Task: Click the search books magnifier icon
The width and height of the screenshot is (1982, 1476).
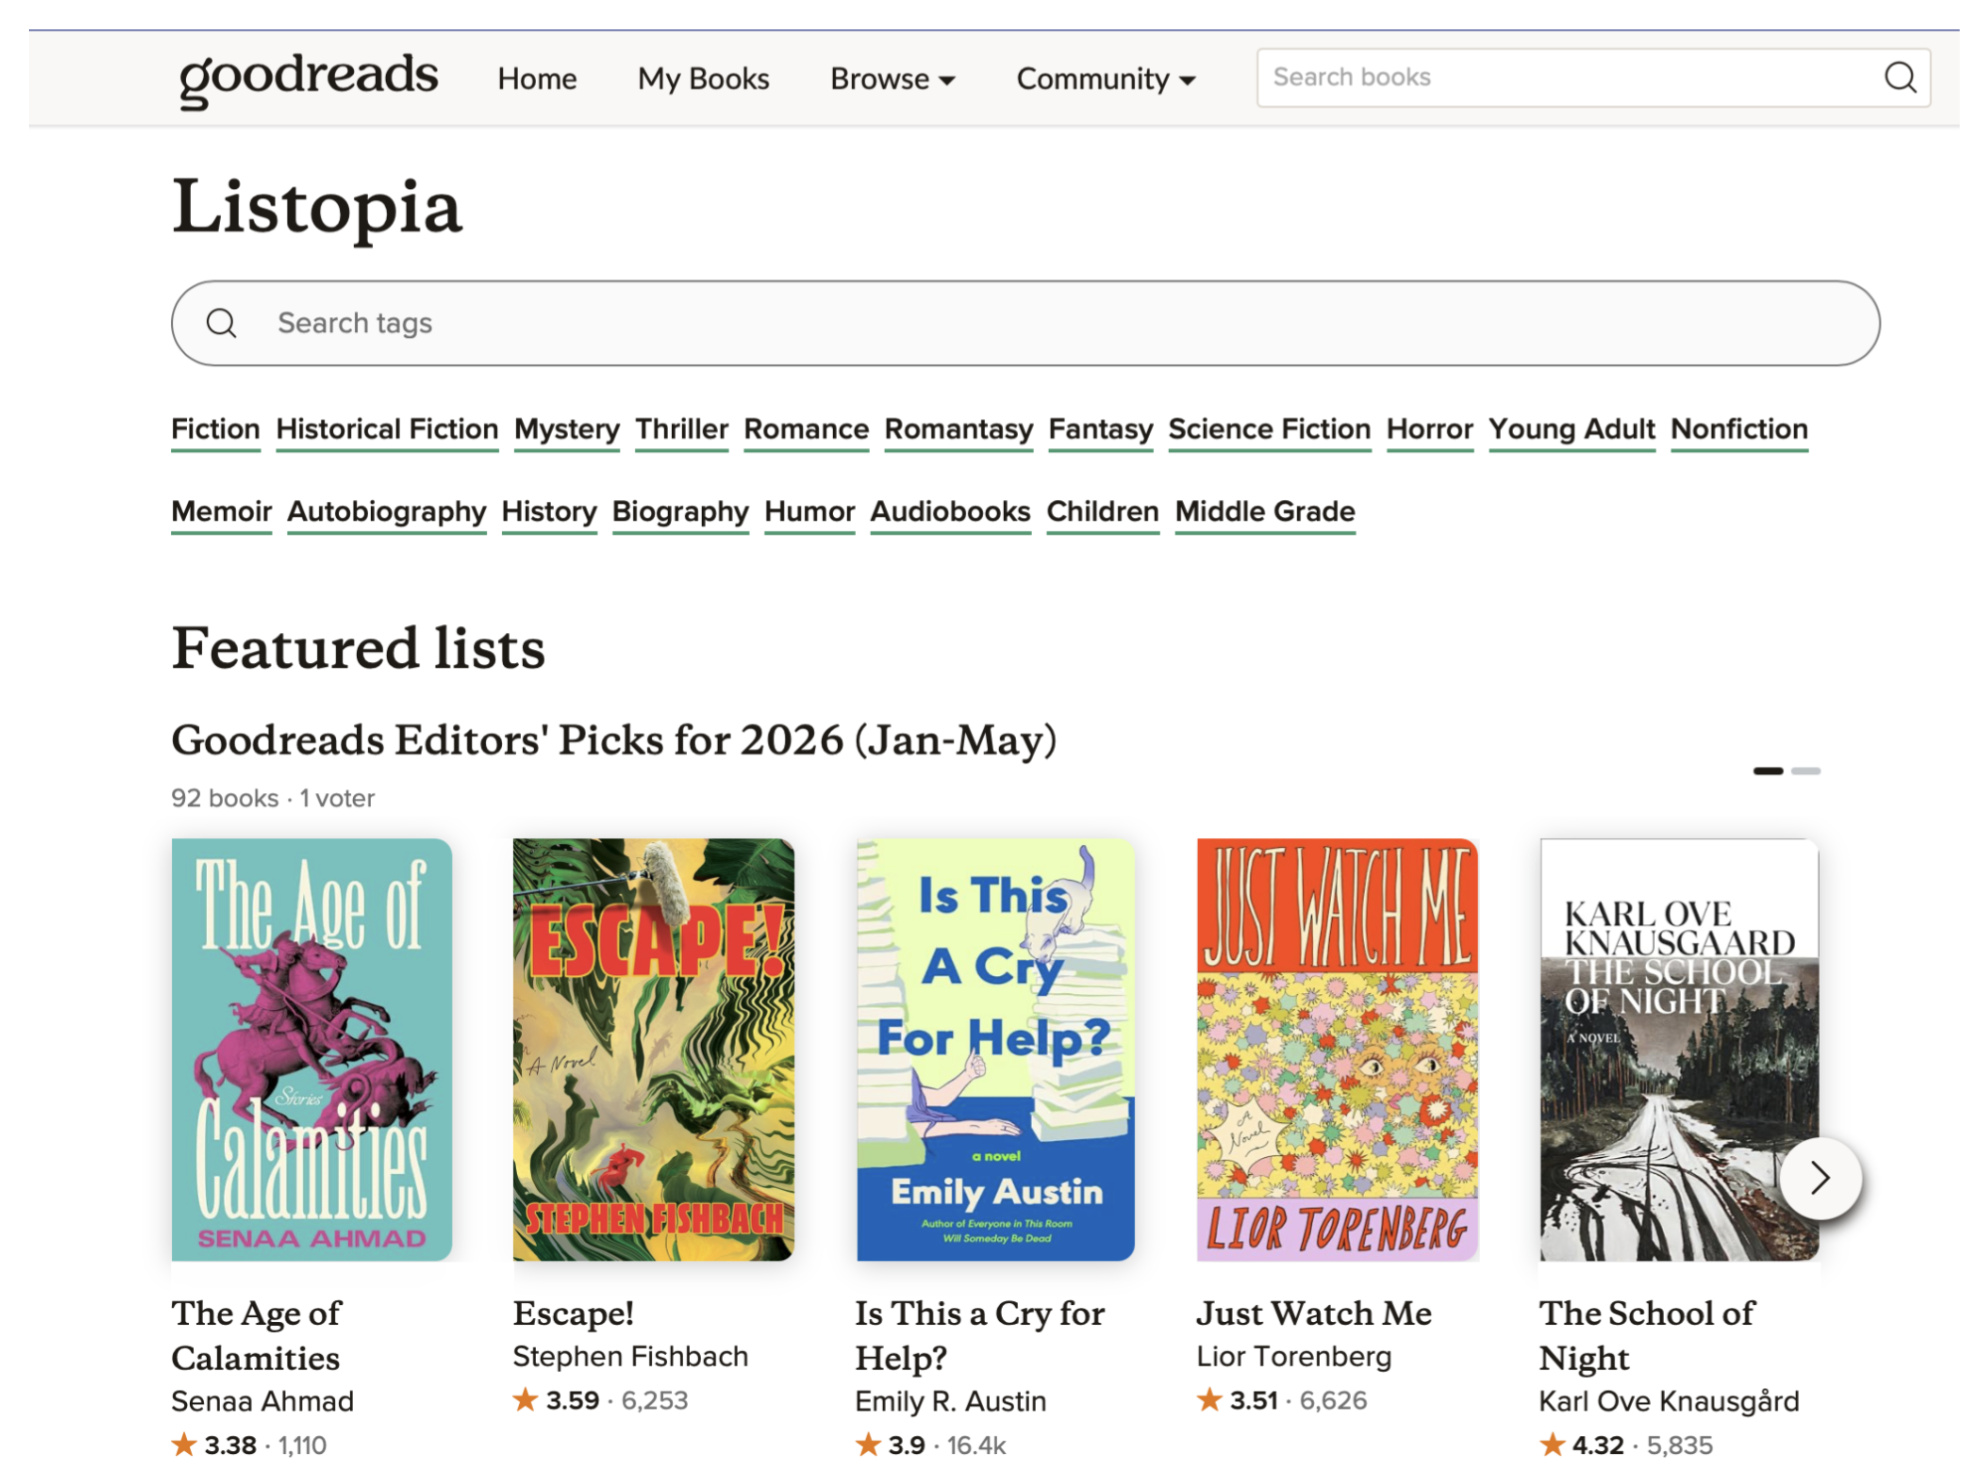Action: click(1899, 77)
